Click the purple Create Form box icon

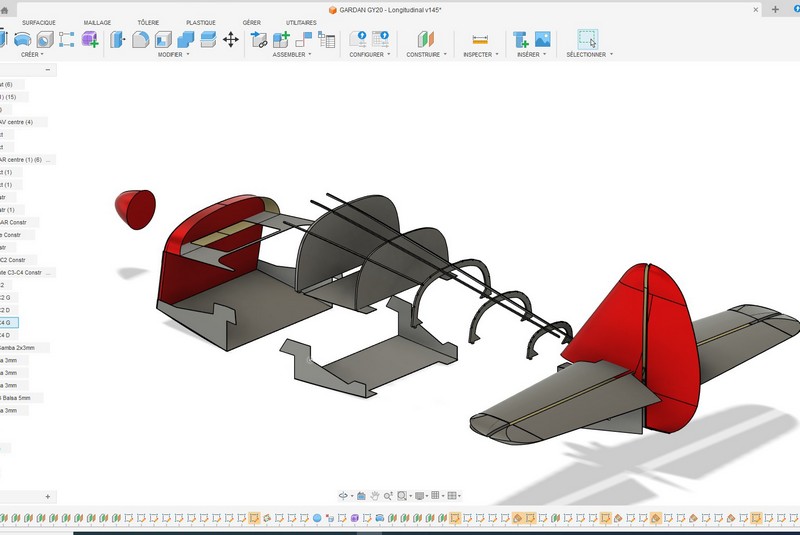(89, 39)
